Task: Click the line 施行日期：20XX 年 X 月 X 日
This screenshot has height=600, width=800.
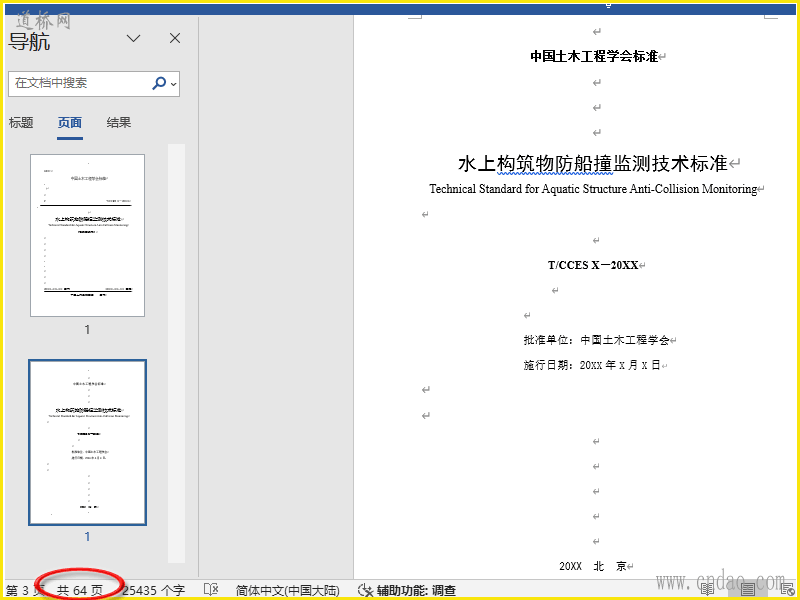Action: click(592, 365)
